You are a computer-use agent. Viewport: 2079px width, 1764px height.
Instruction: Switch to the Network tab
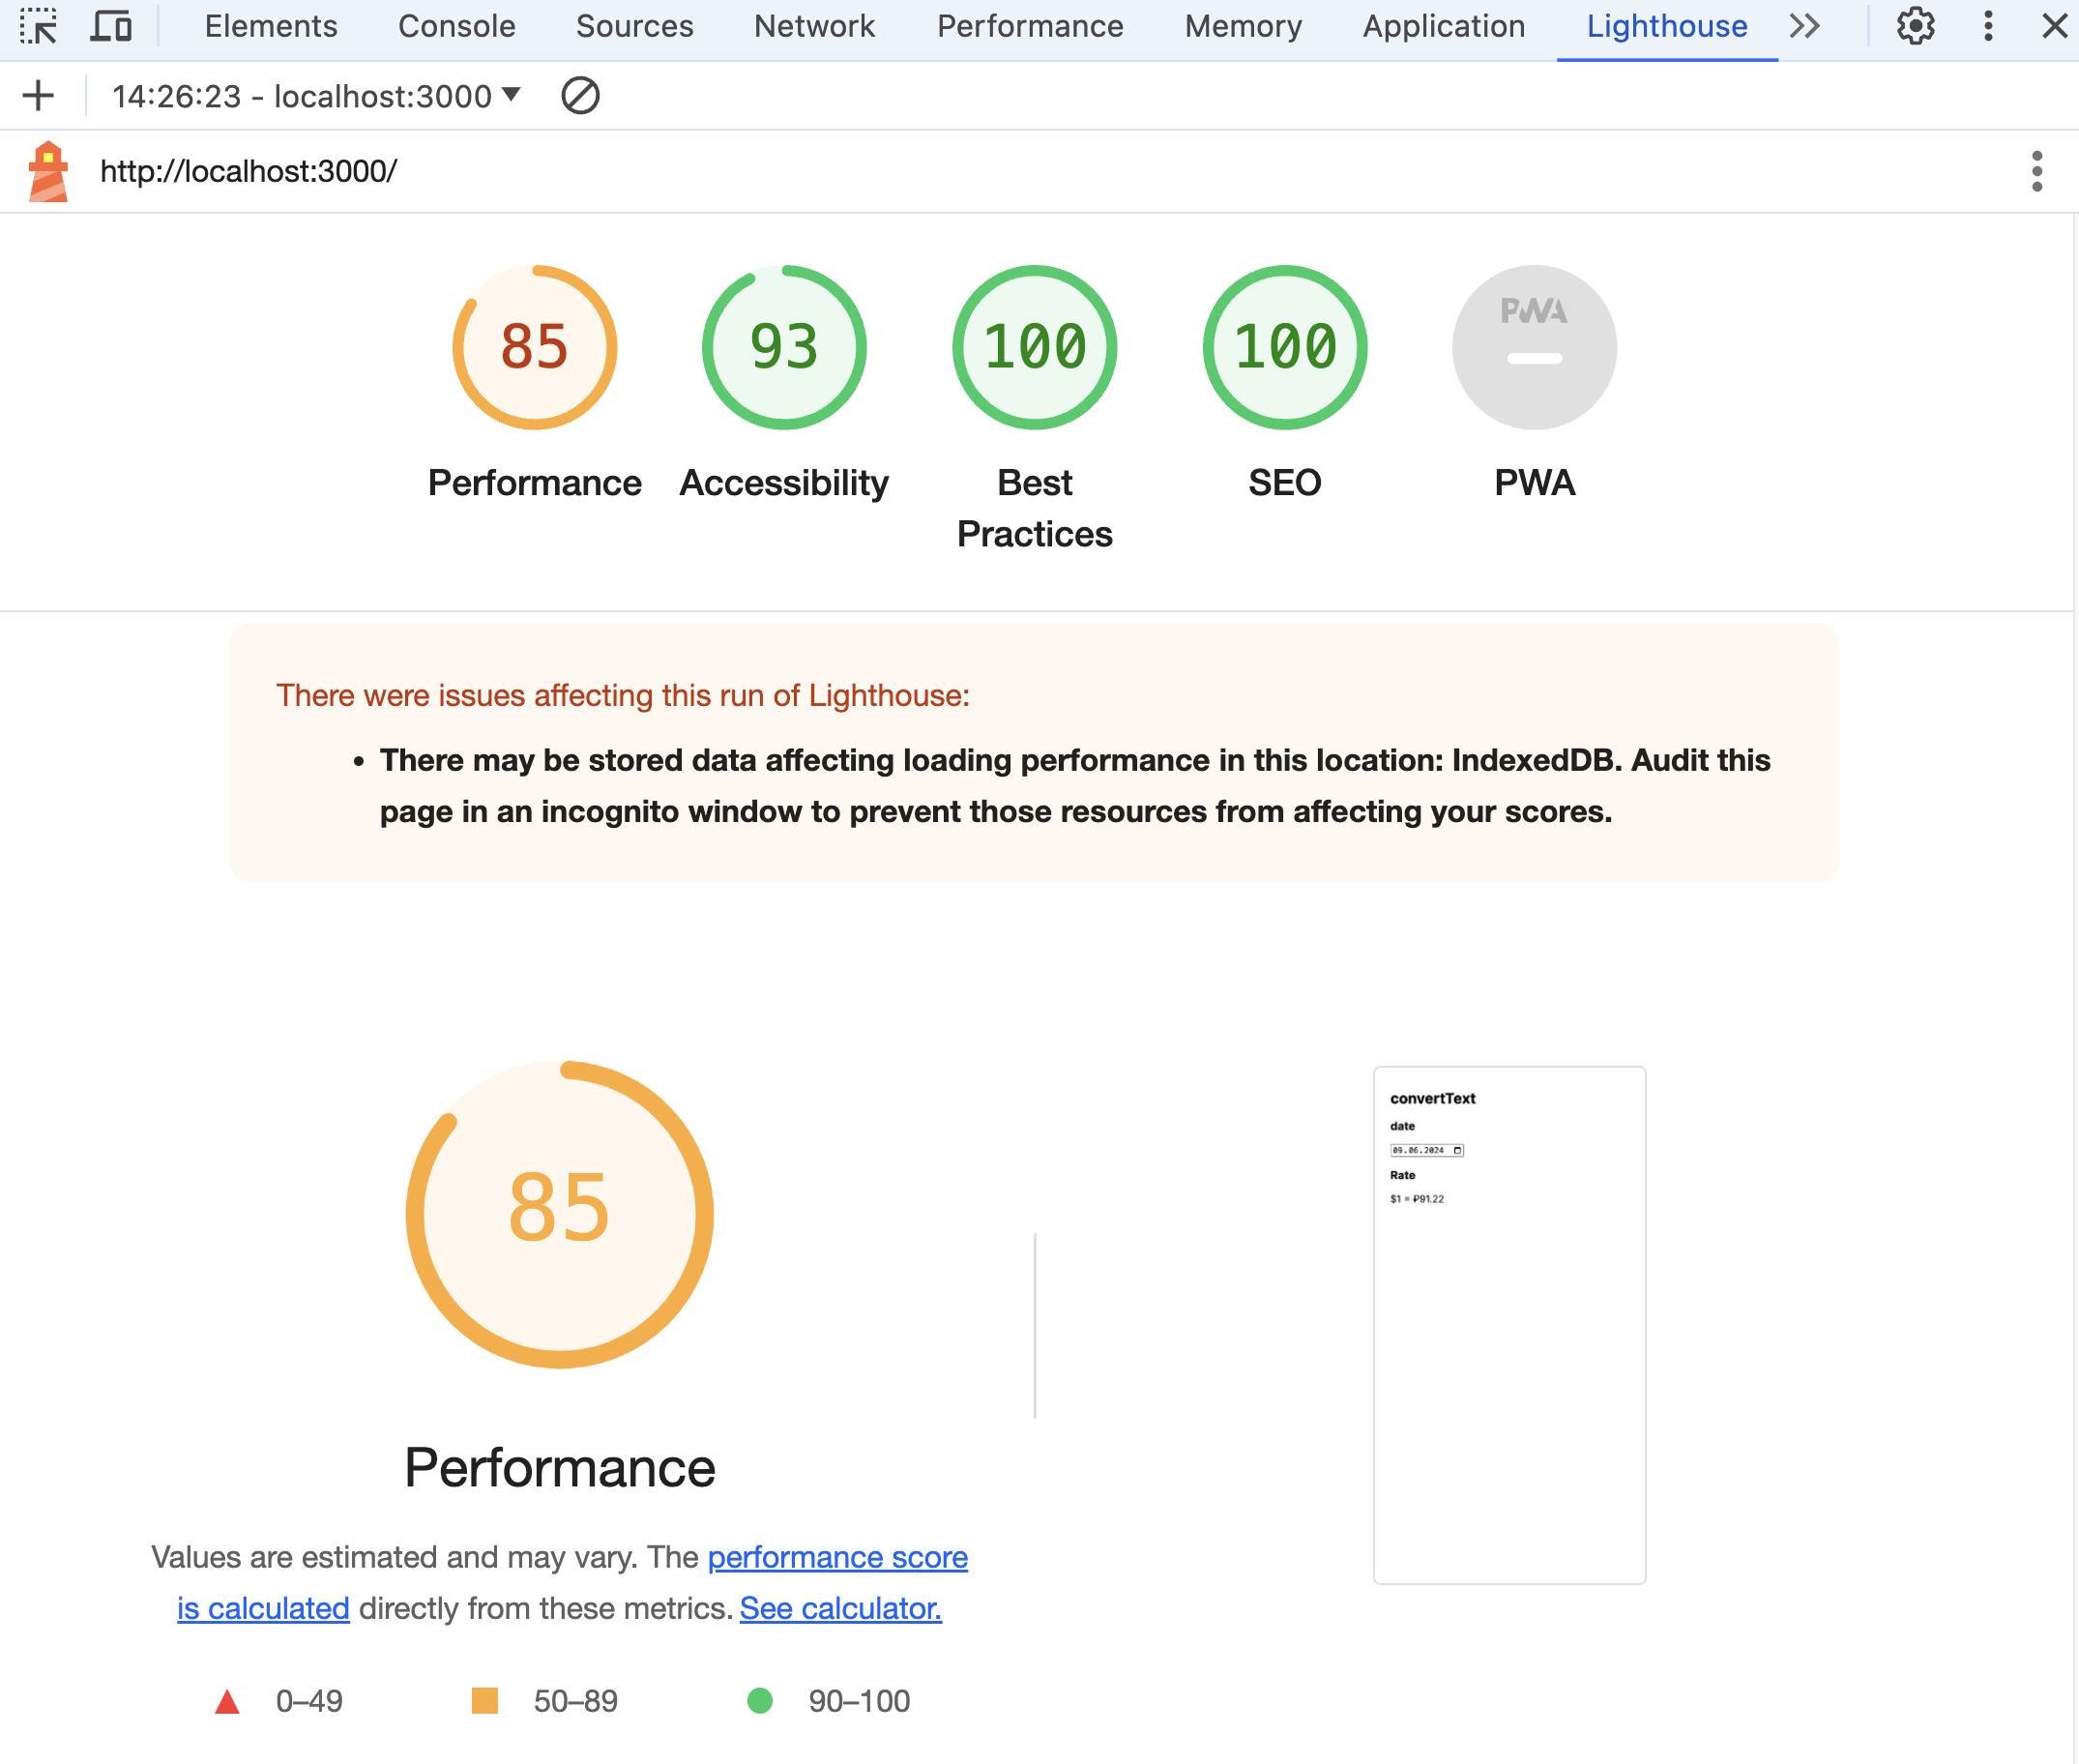(x=814, y=26)
